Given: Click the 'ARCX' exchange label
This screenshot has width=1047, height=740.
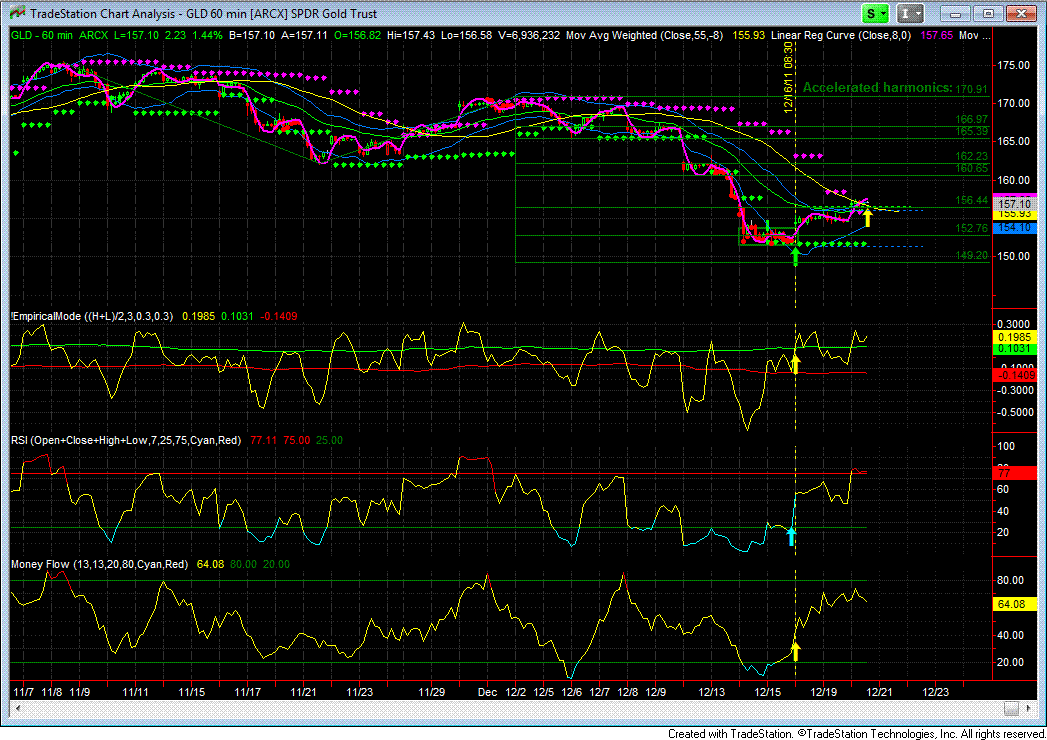Looking at the screenshot, I should (x=93, y=35).
